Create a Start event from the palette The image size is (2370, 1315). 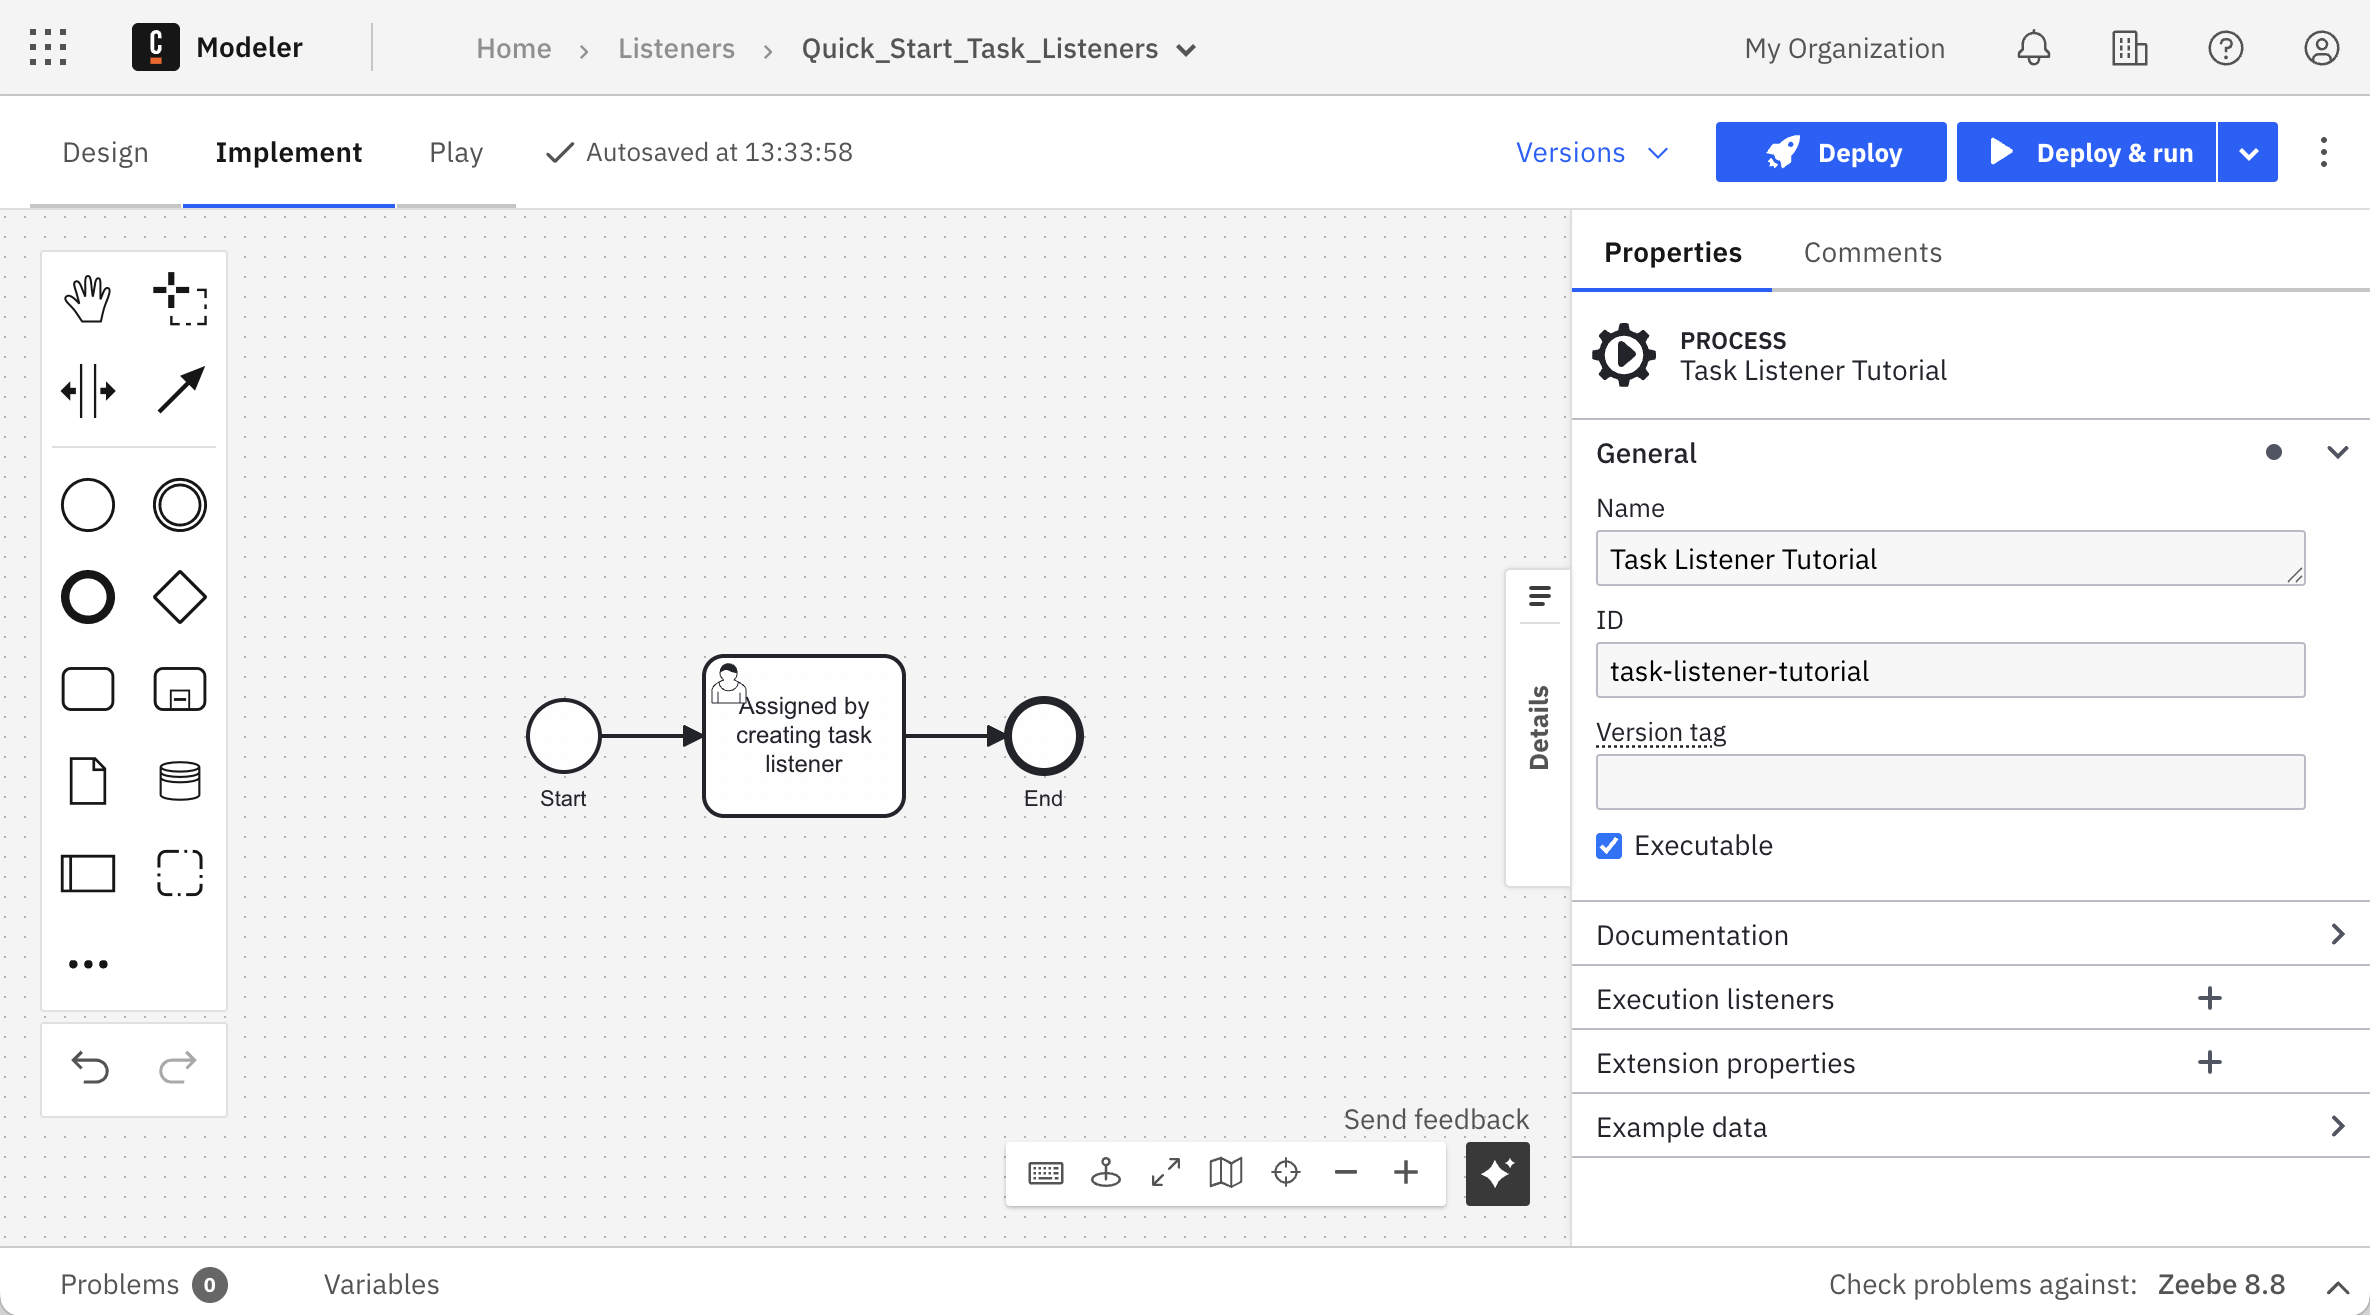[x=88, y=505]
